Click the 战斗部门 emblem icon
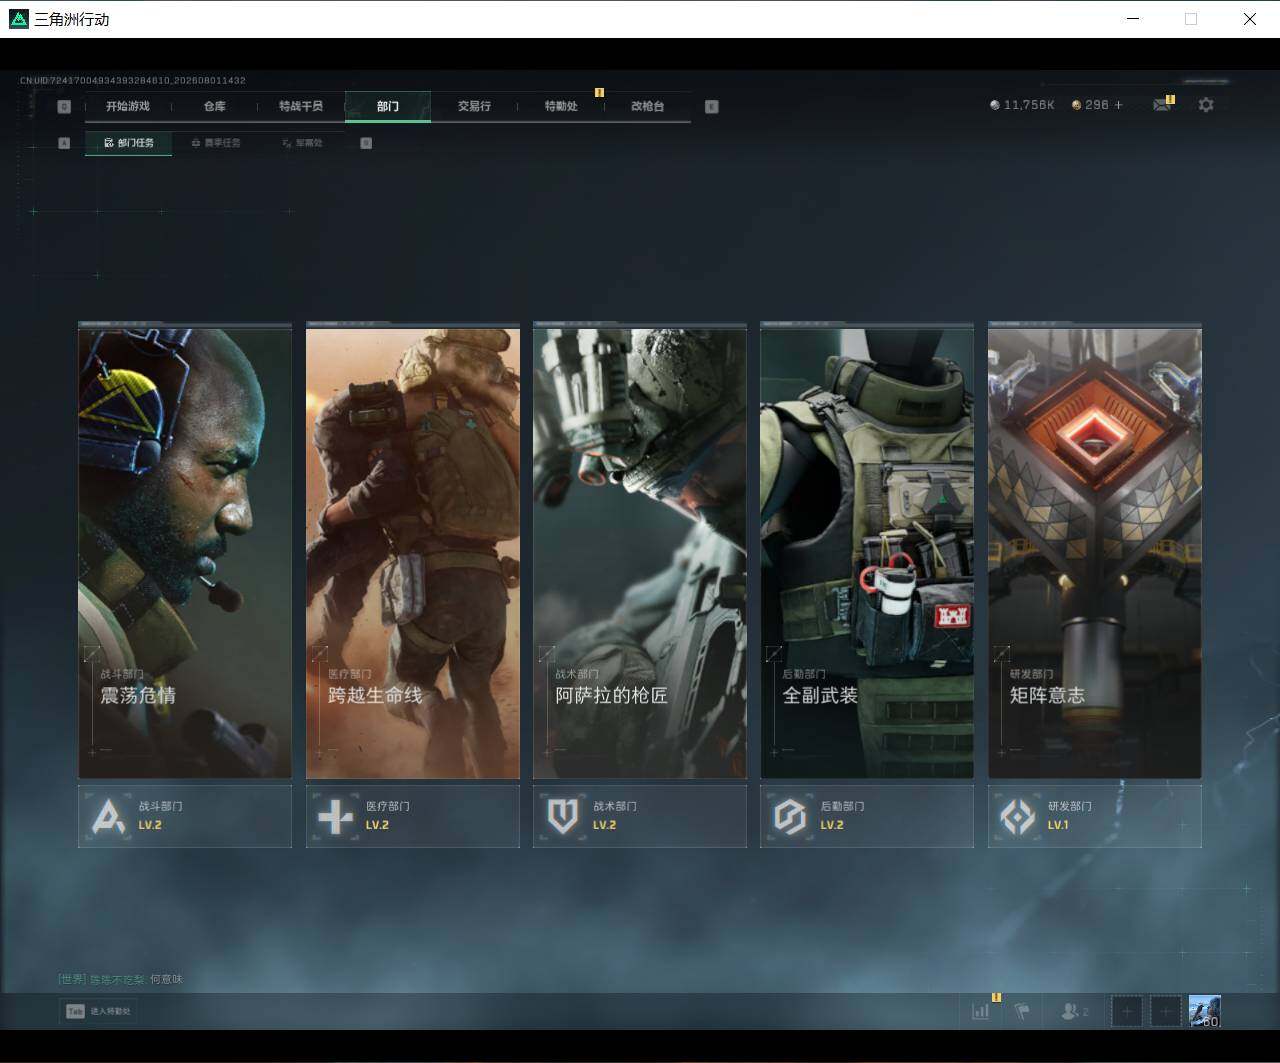The image size is (1280, 1063). (108, 817)
